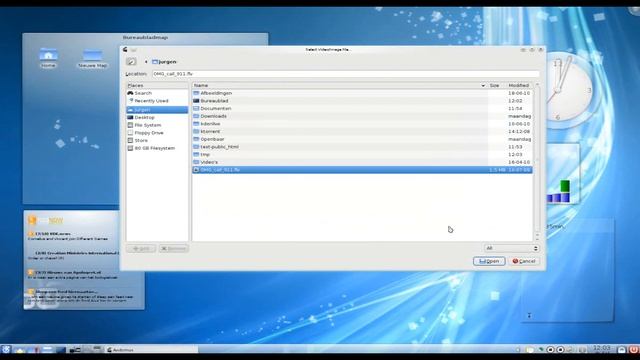Viewport: 640px width, 360px height.
Task: Open the All file-type filter dropdown
Action: tap(511, 248)
